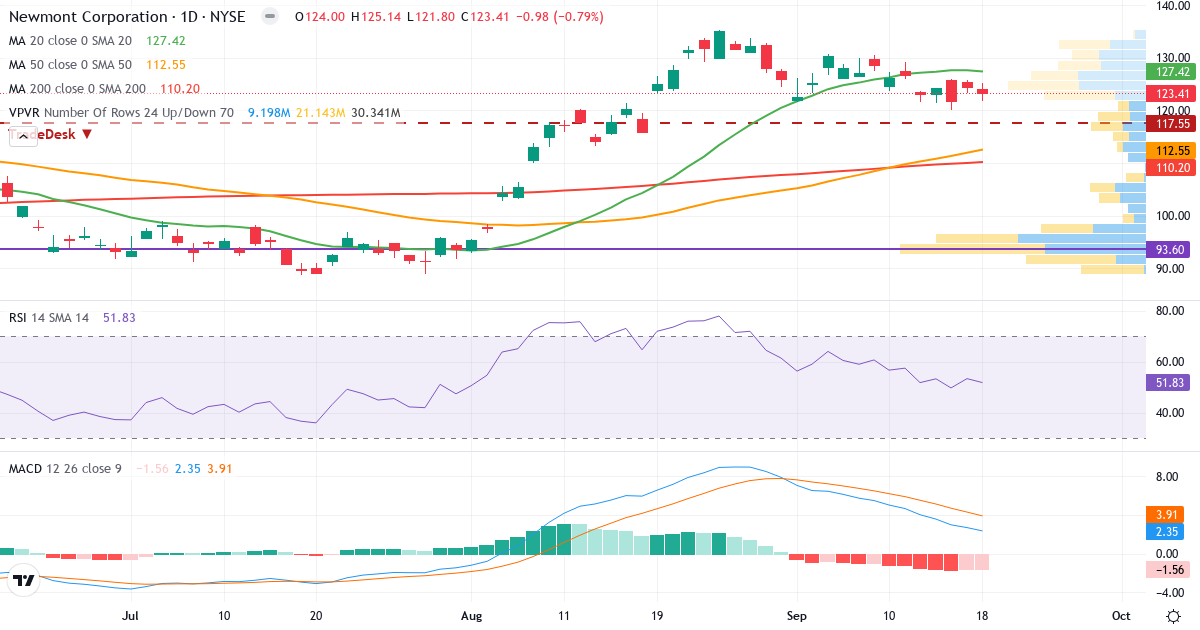Click the TradingView logo
1200x630 pixels.
pos(26,579)
